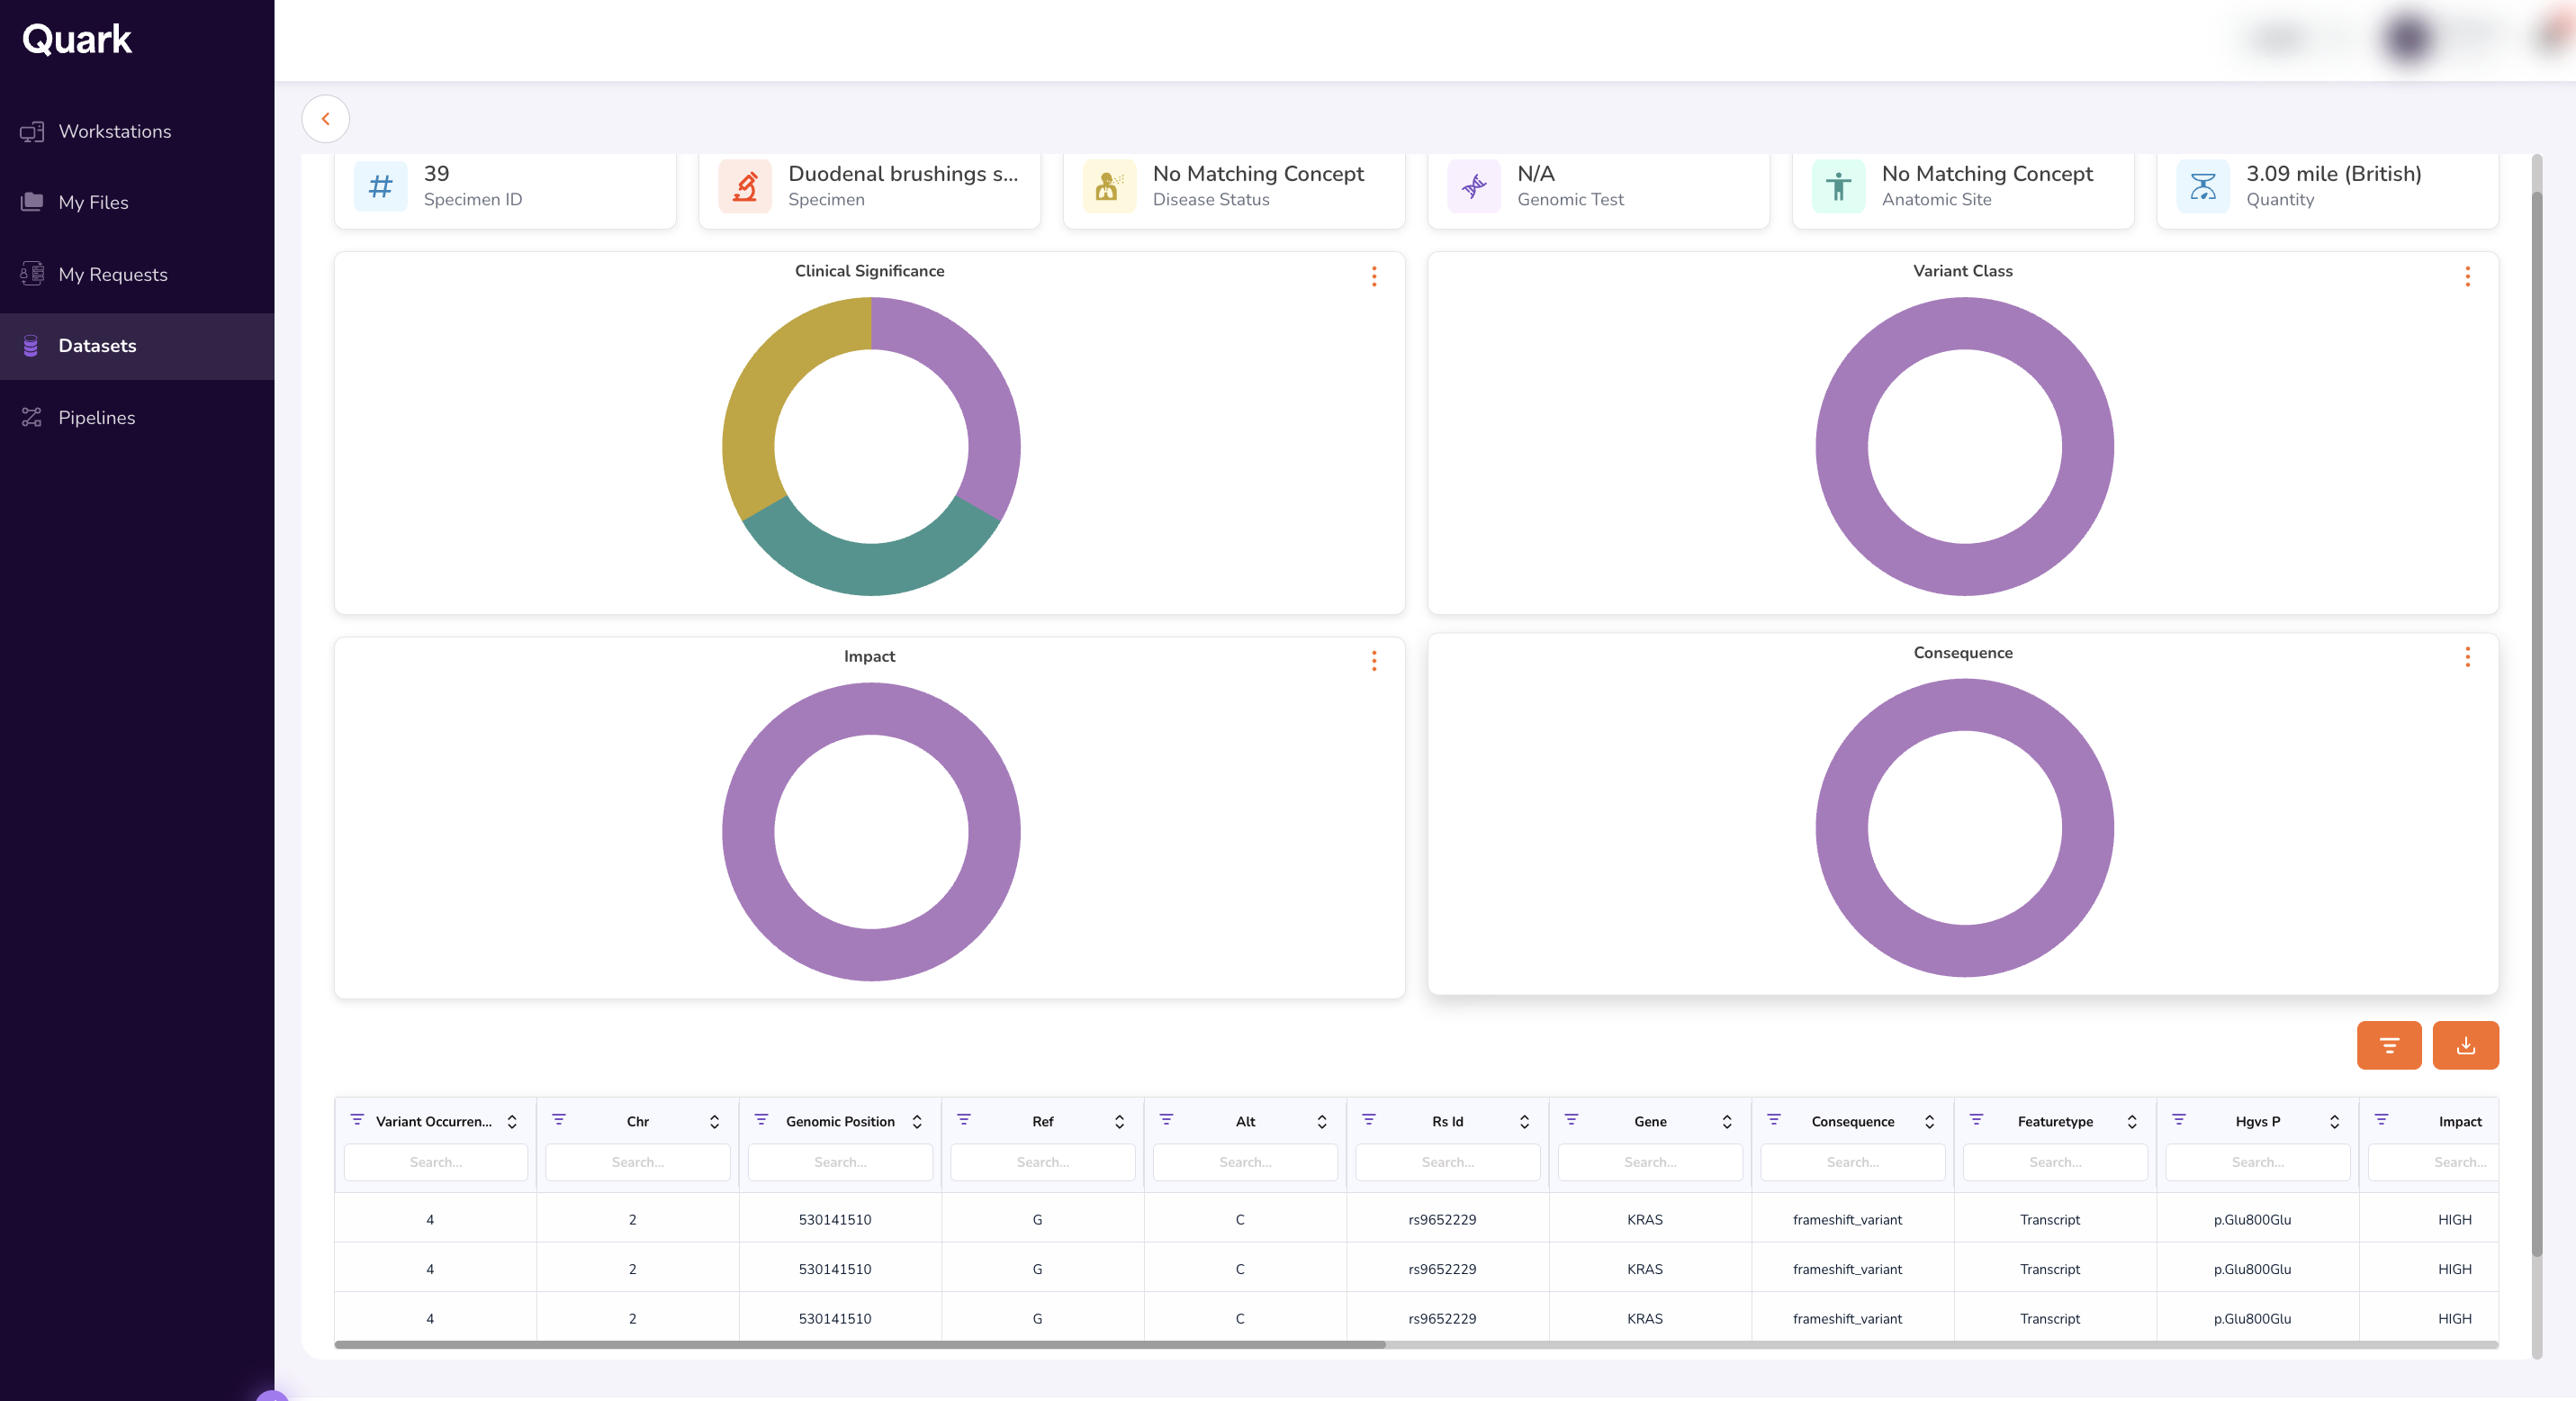Click the Workstations sidebar icon

click(32, 131)
